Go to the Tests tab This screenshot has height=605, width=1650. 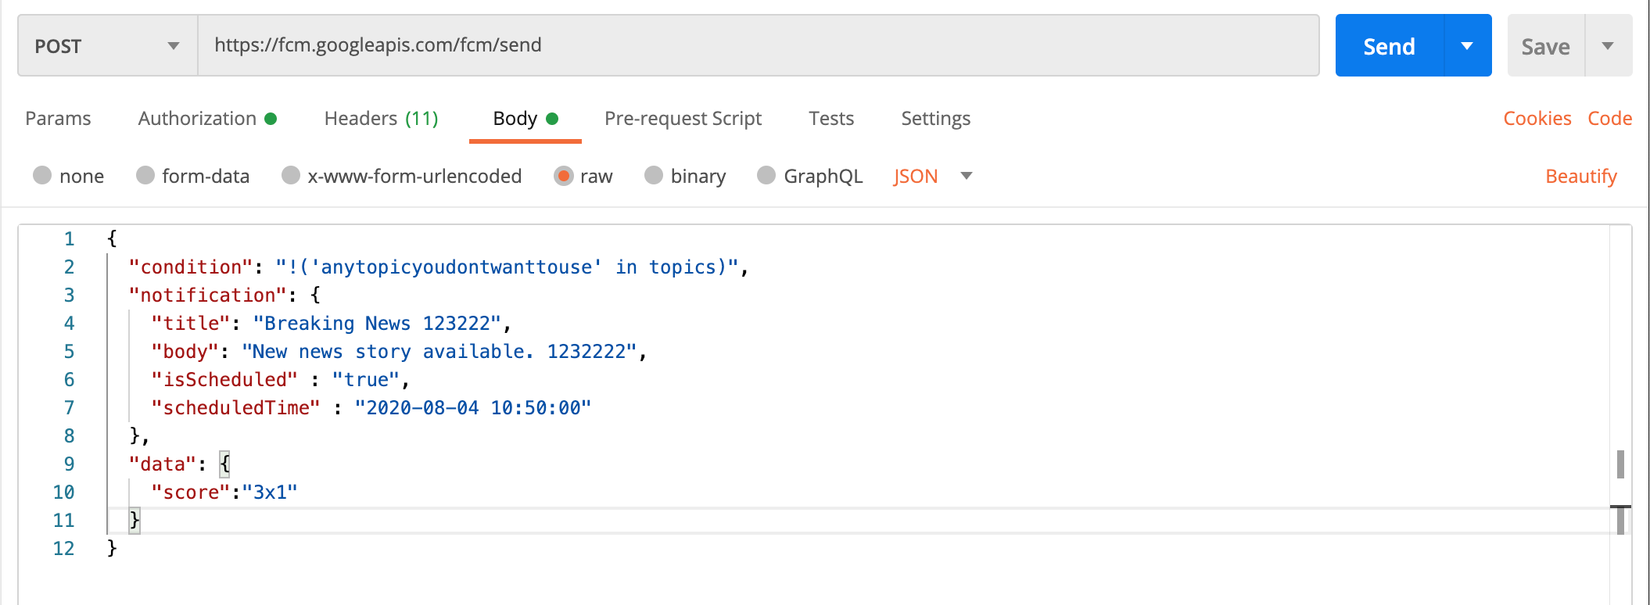[x=831, y=118]
